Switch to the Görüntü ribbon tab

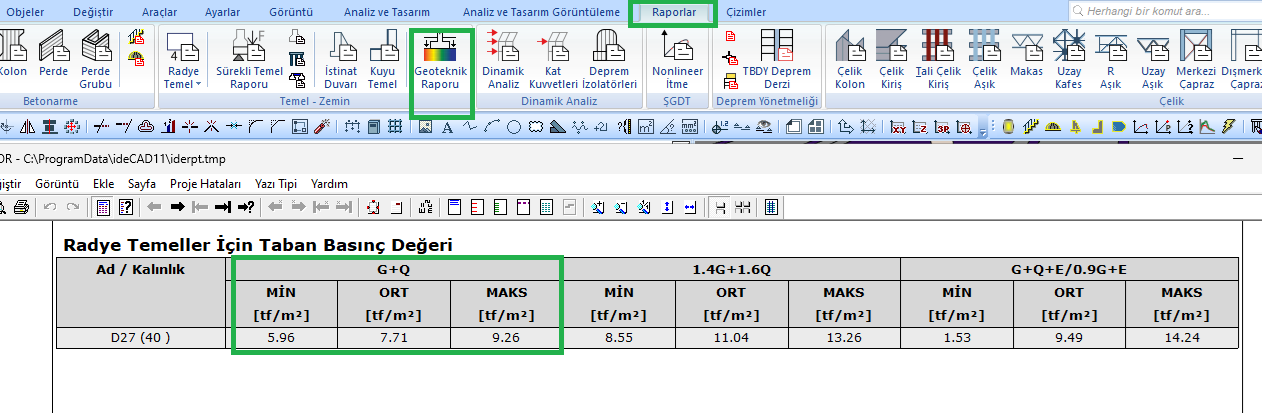click(x=291, y=13)
